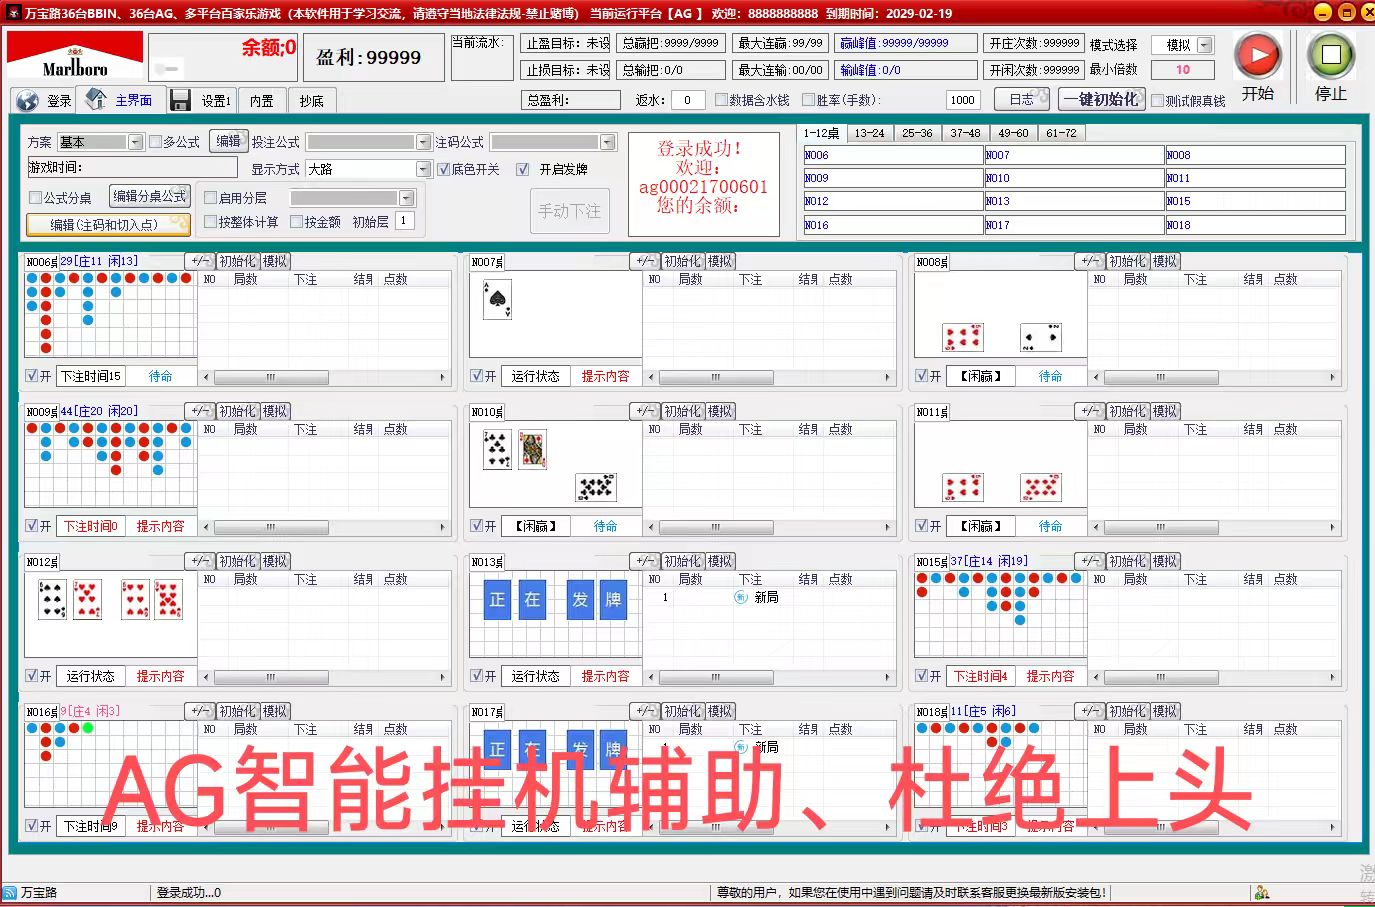1375x907 pixels.
Task: Open the 方案 dropdown showing 基本
Action: [136, 142]
